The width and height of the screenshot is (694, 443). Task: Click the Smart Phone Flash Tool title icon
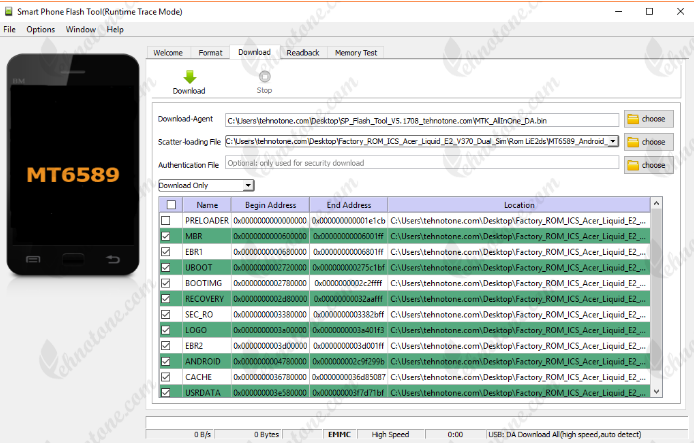[8, 10]
